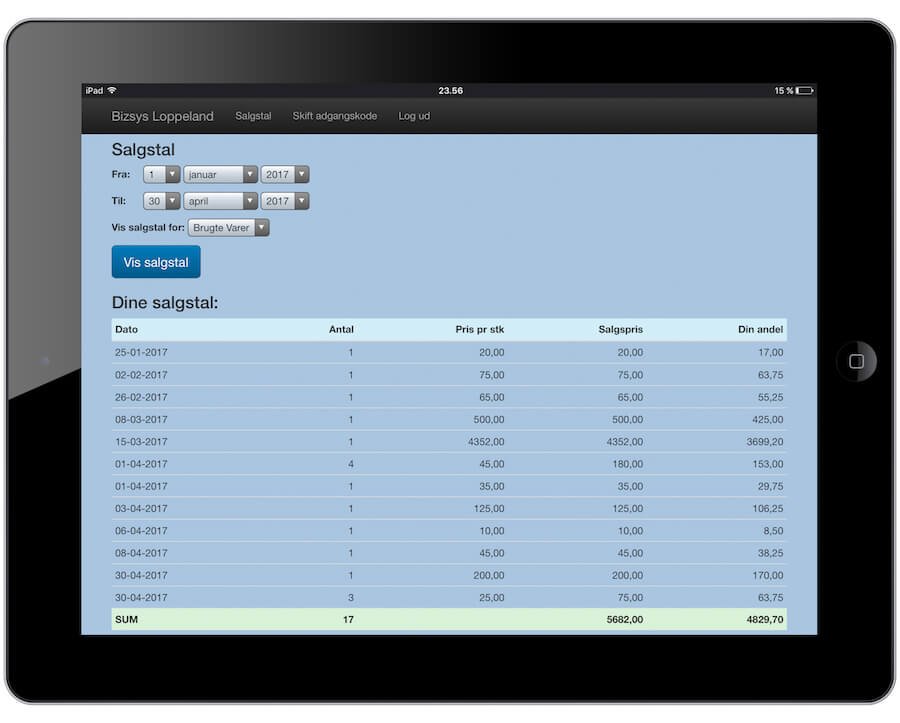The height and width of the screenshot is (723, 900).
Task: Click the Vis salgstal button
Action: (156, 262)
